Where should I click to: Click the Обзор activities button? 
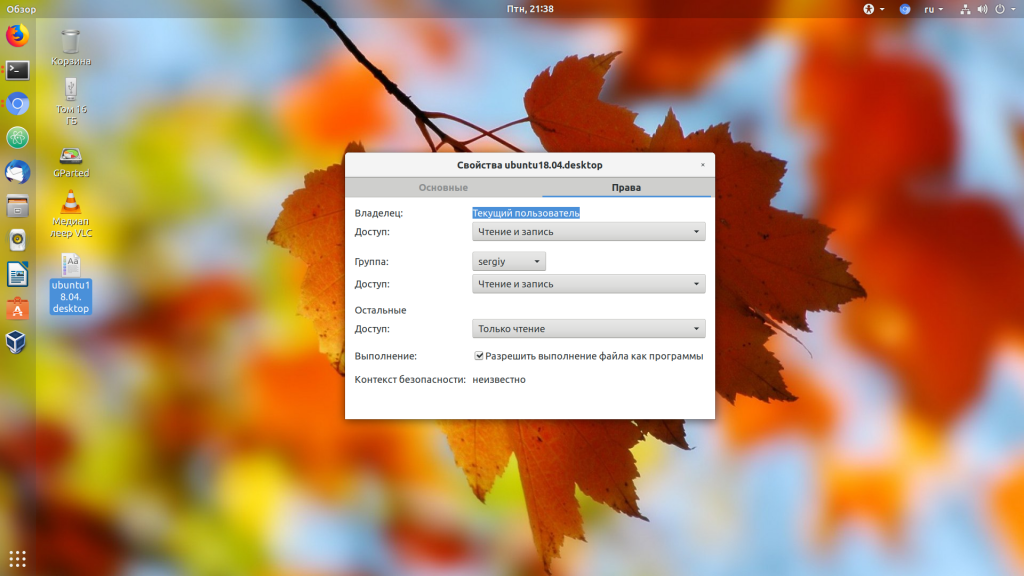pyautogui.click(x=21, y=9)
